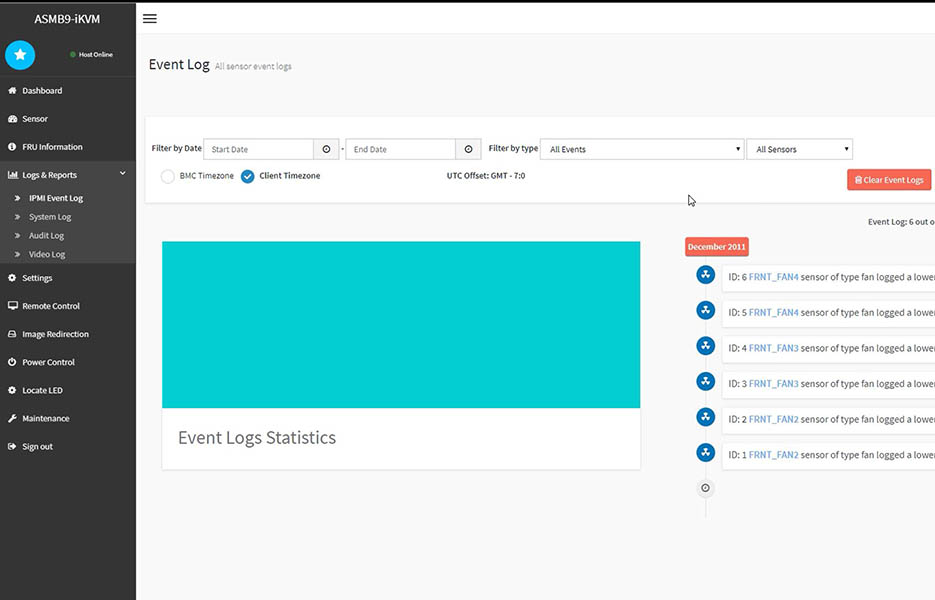Screen dimensions: 935x600
Task: Open FRNT_FAN3 link in event ID: 4
Action: [773, 348]
